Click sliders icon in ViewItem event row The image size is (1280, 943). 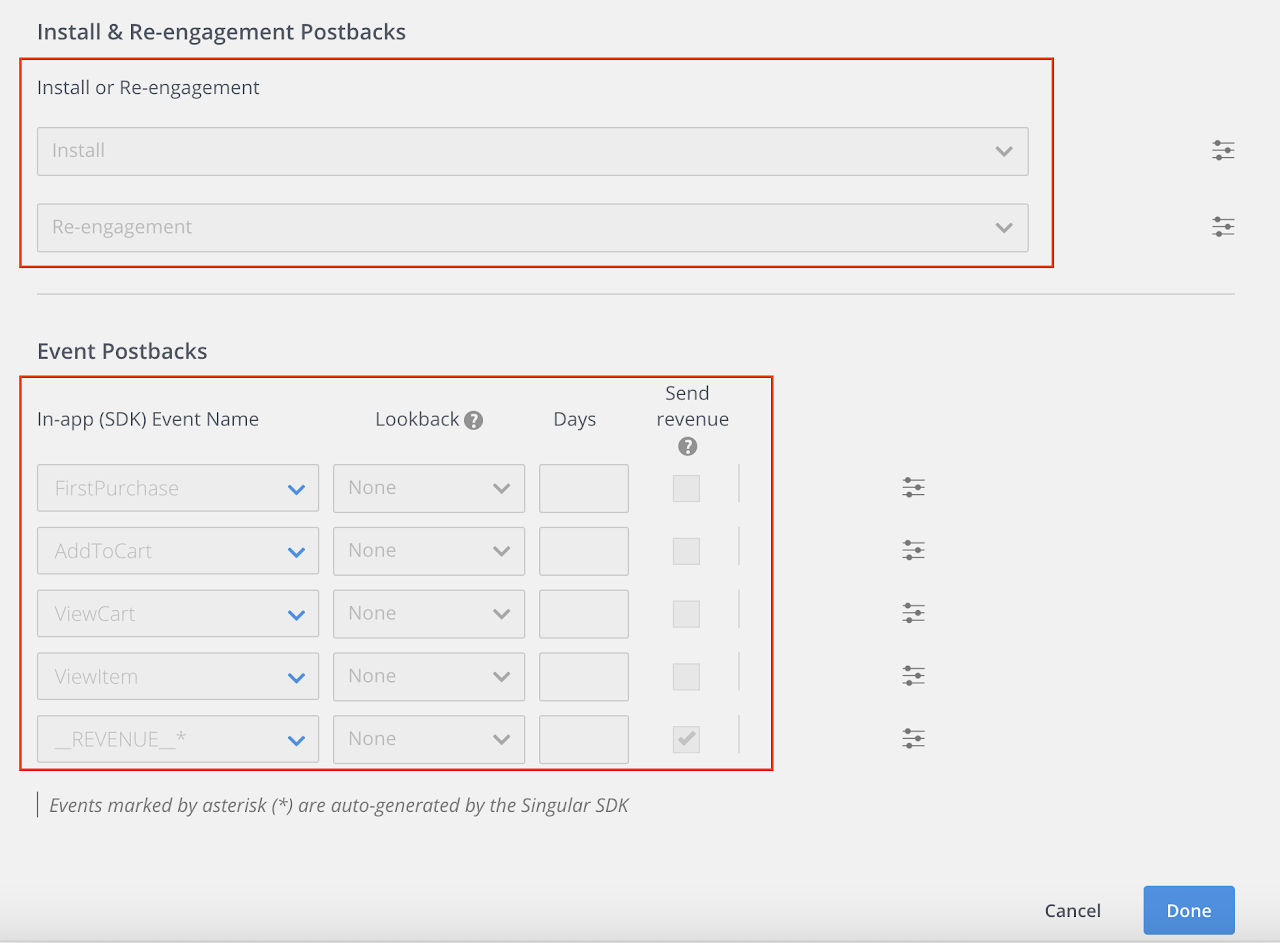coord(912,676)
